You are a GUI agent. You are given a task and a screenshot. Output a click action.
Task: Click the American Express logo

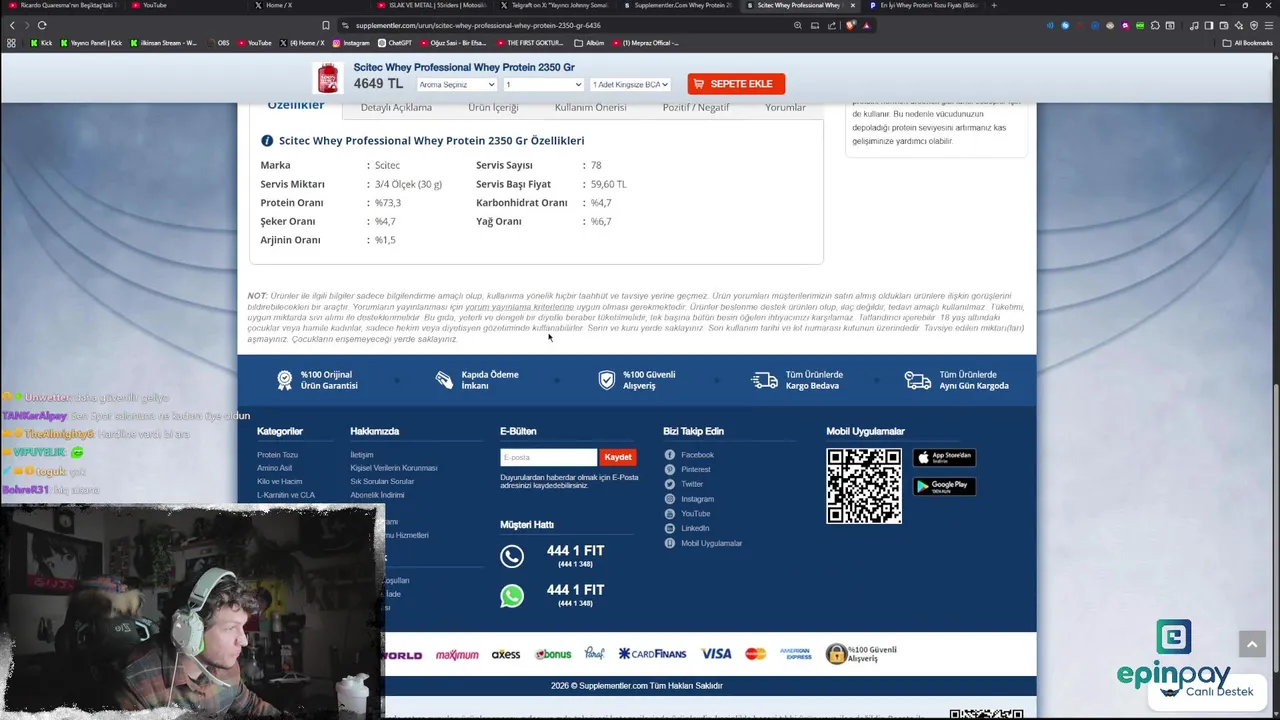796,654
